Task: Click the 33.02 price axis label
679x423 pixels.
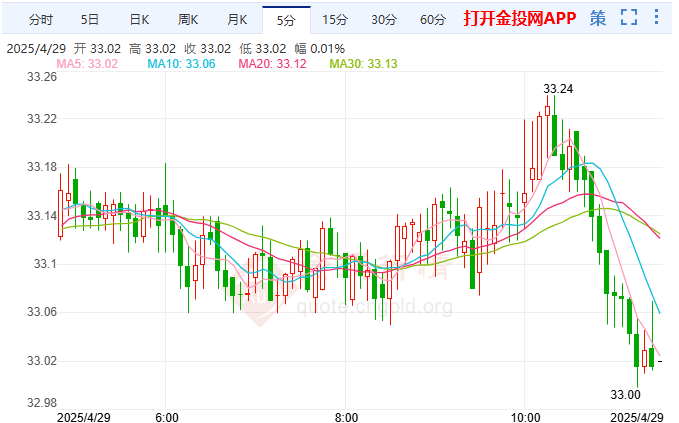Action: [x=42, y=361]
